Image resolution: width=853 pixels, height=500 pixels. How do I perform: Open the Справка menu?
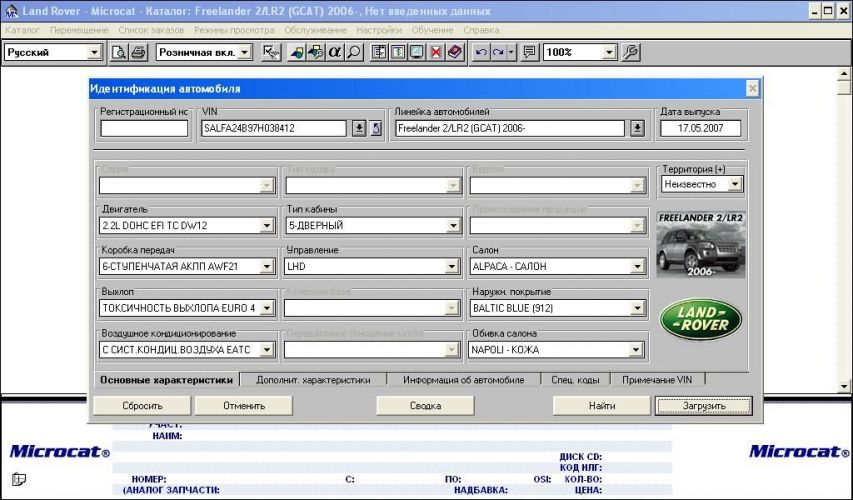point(481,30)
